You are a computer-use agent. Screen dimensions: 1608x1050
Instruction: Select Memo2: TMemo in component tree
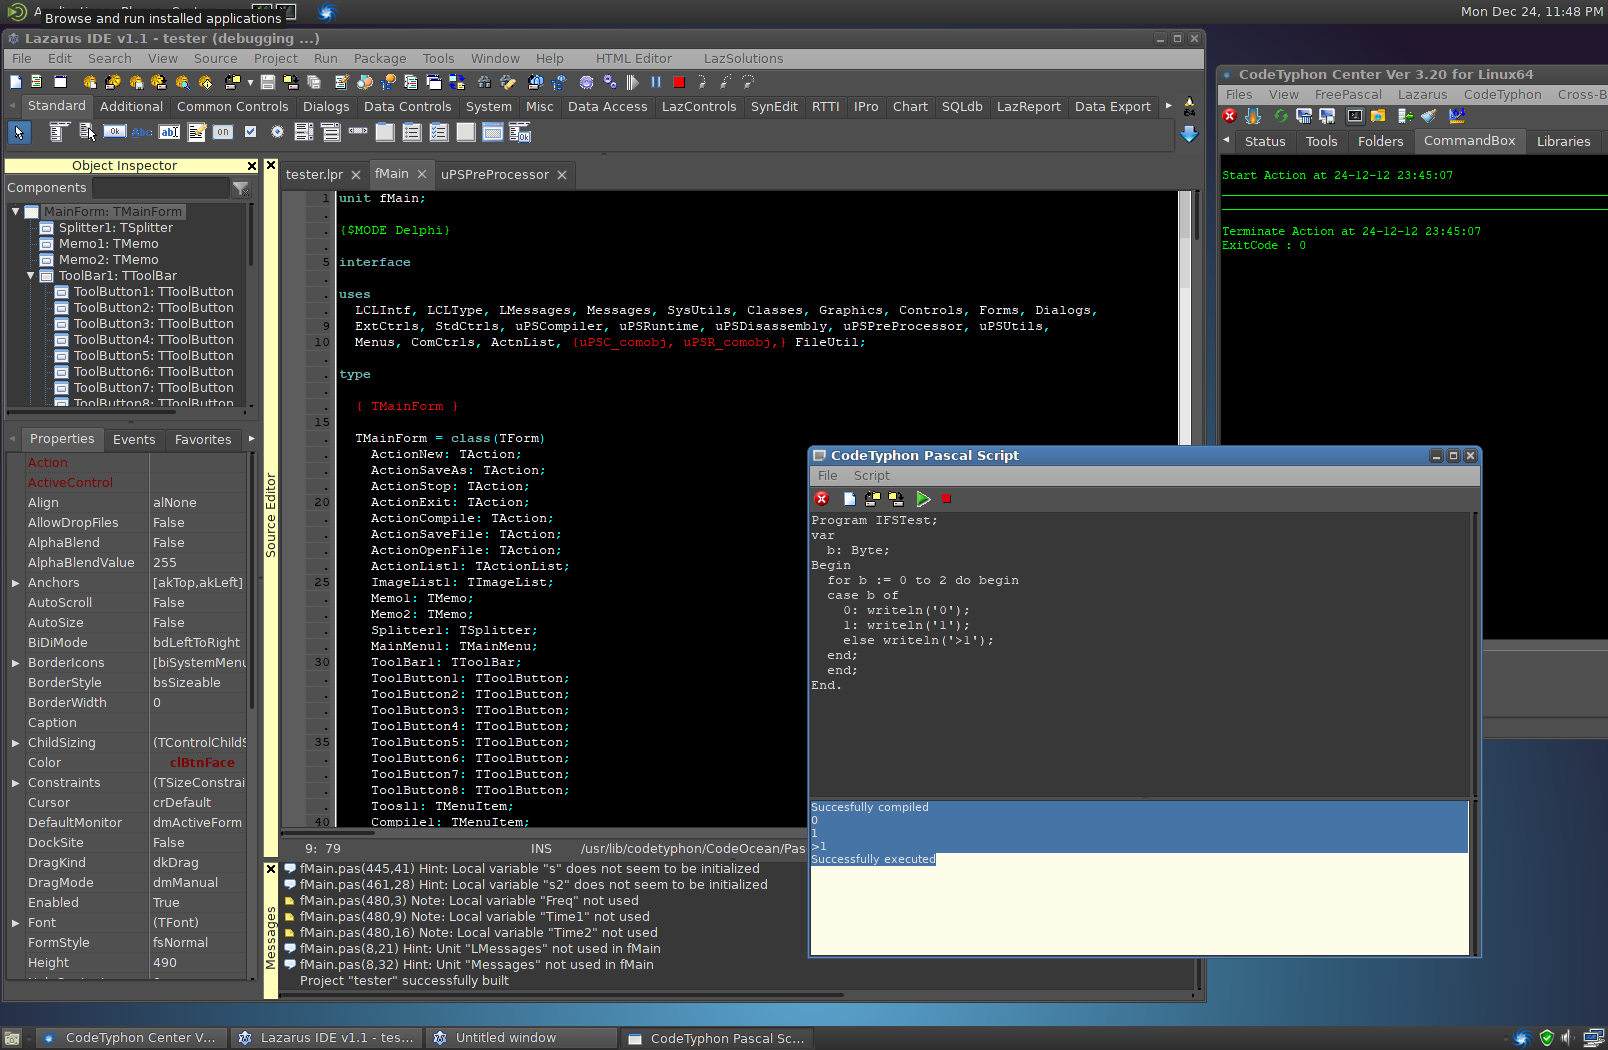tap(108, 260)
